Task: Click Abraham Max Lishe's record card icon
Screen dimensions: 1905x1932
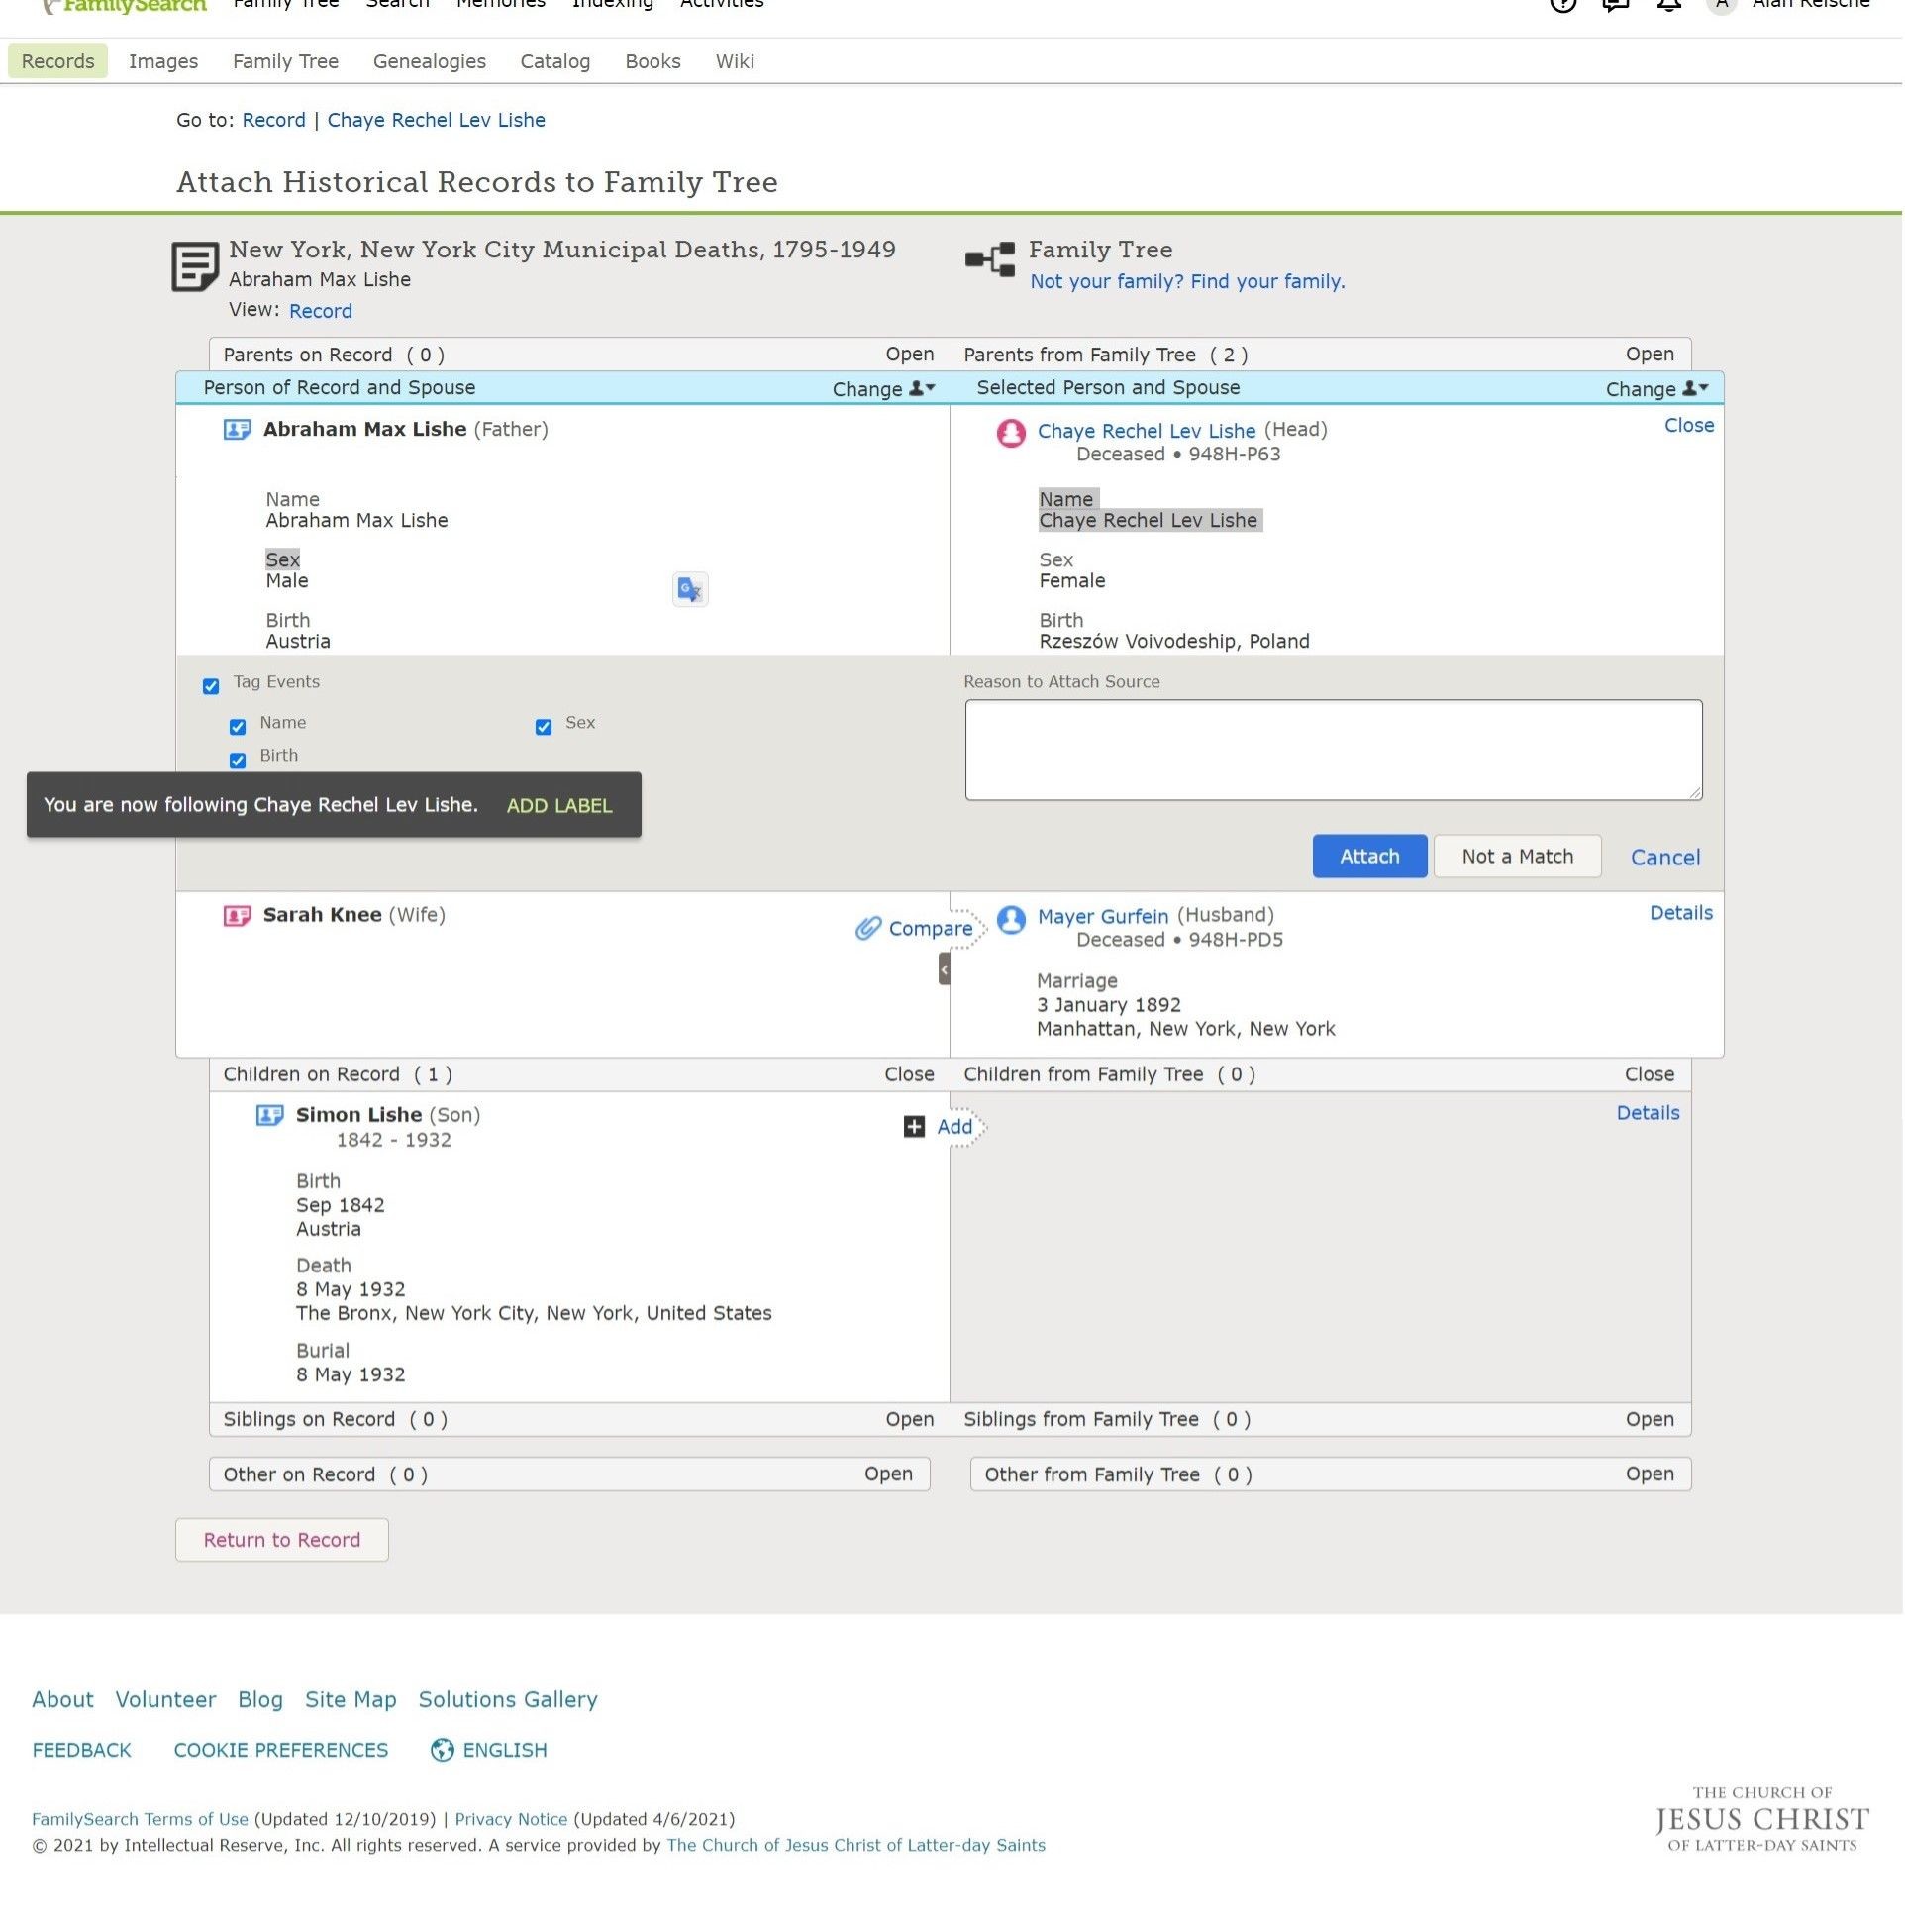Action: point(237,430)
